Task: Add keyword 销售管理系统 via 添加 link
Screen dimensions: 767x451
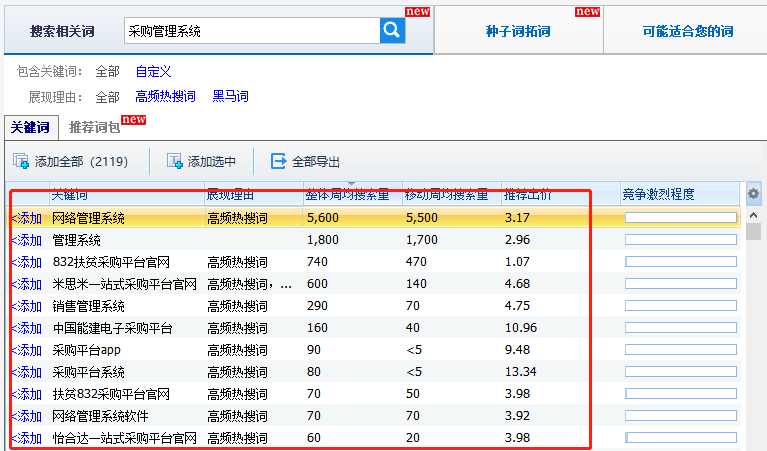Action: [x=27, y=306]
